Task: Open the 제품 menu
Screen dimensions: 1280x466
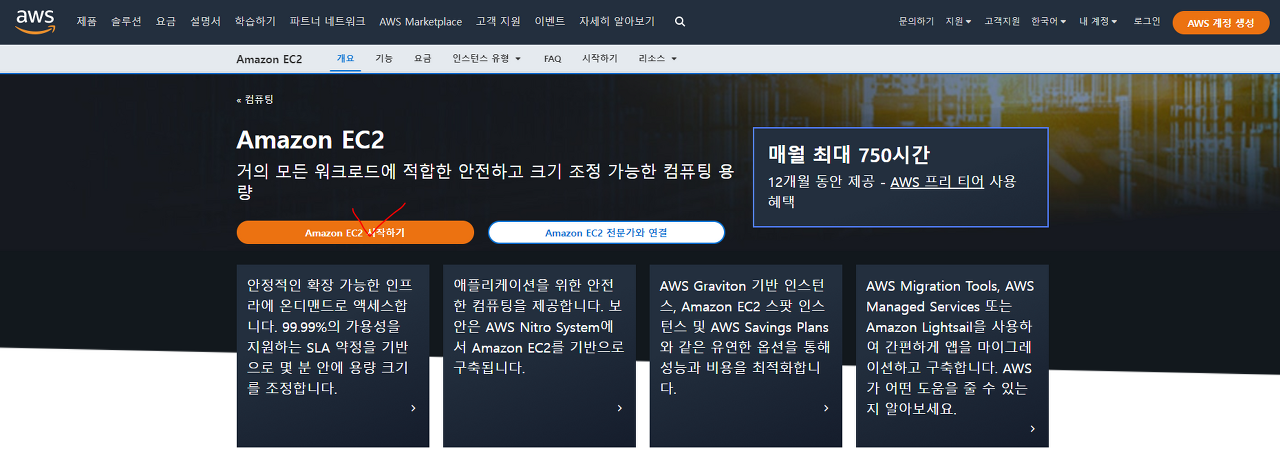Action: [87, 21]
